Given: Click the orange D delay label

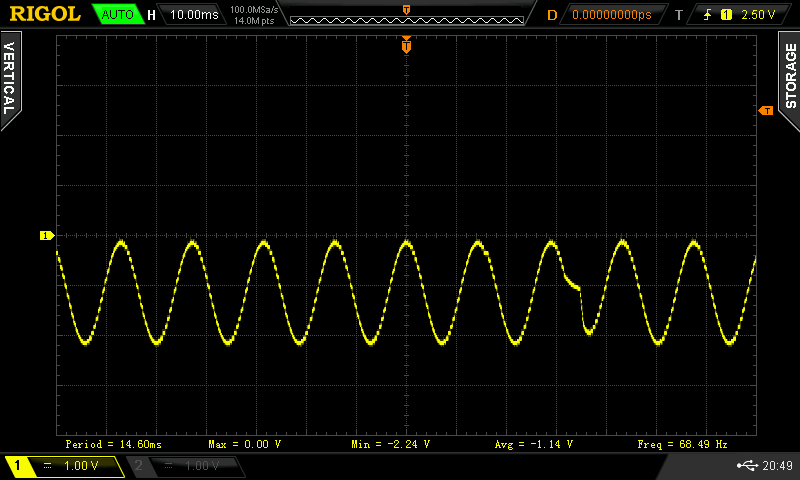Looking at the screenshot, I should [552, 15].
